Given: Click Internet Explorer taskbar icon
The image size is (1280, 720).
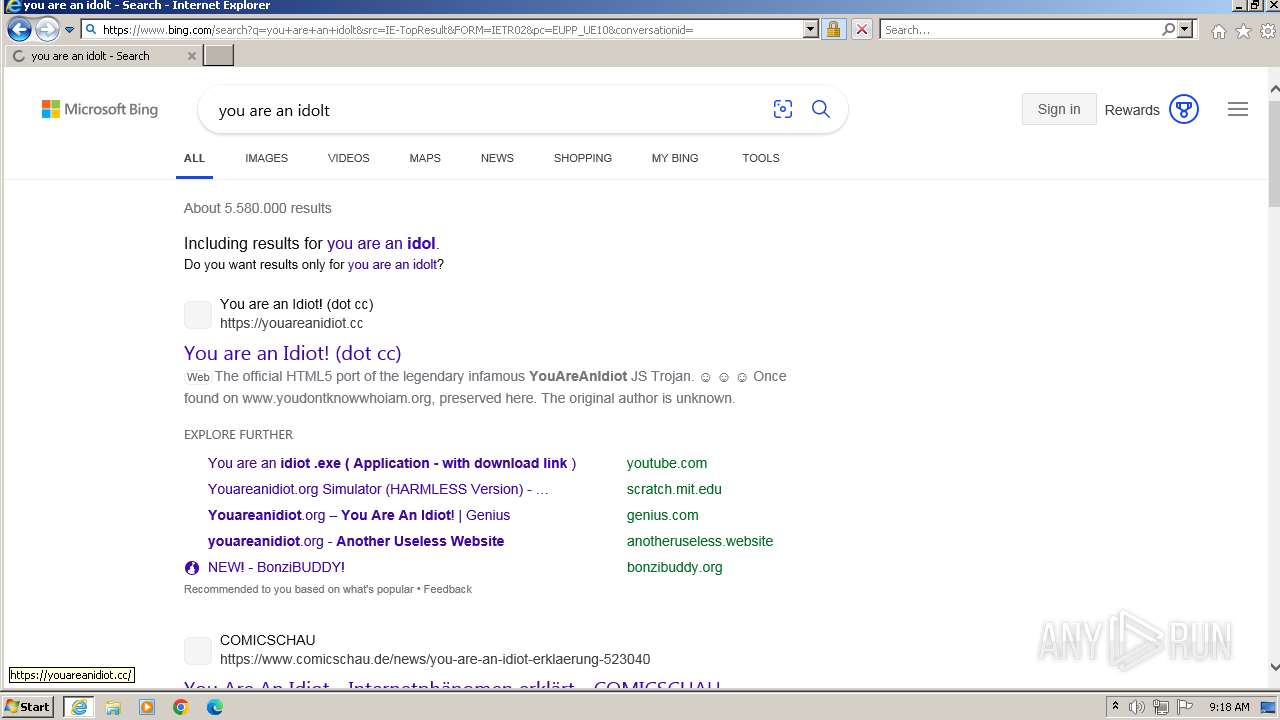Looking at the screenshot, I should tap(78, 707).
